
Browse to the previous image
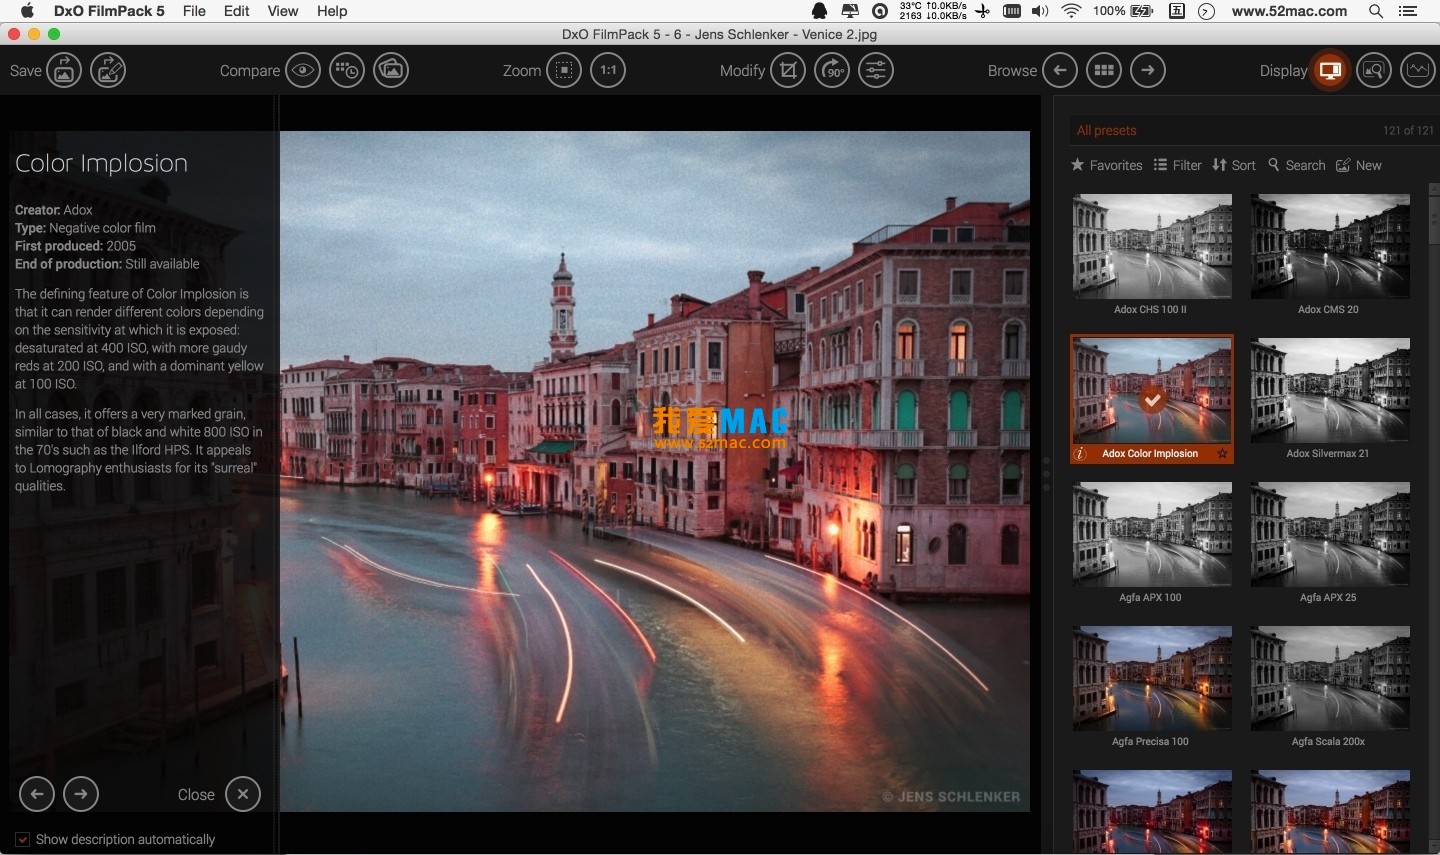[1060, 70]
